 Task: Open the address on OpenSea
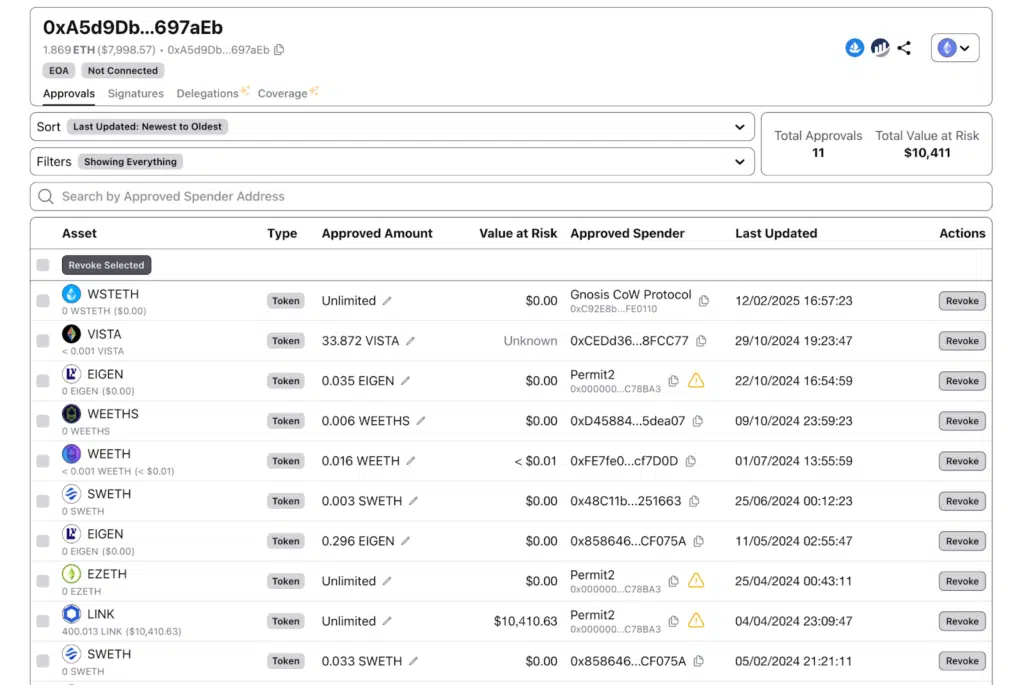(x=855, y=47)
